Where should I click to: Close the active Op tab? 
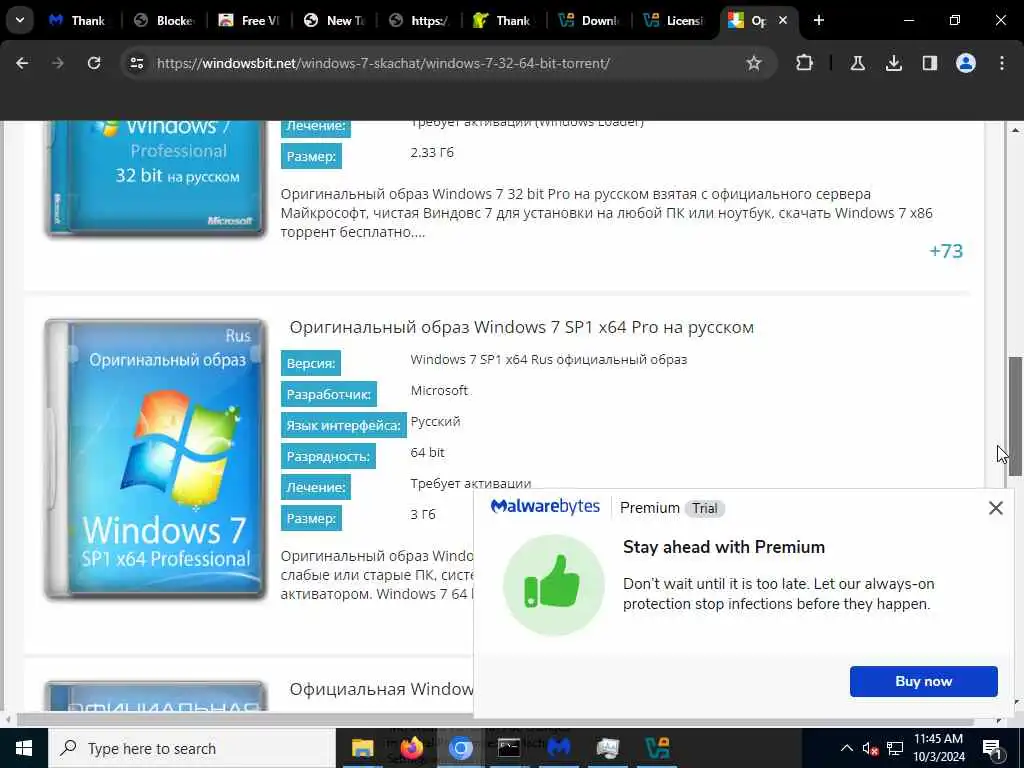point(783,20)
